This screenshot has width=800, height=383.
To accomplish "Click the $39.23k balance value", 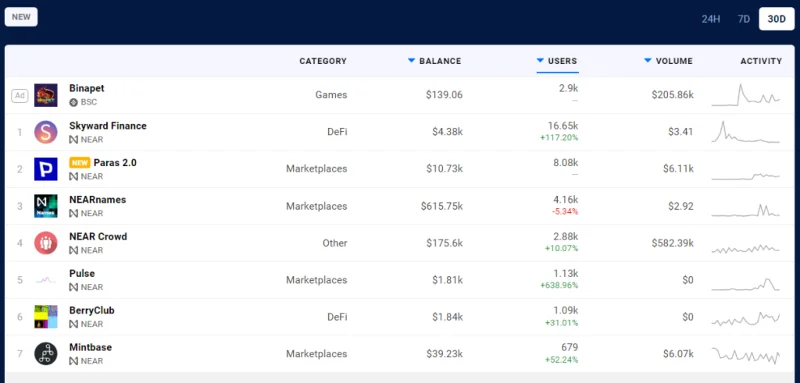I will point(444,354).
